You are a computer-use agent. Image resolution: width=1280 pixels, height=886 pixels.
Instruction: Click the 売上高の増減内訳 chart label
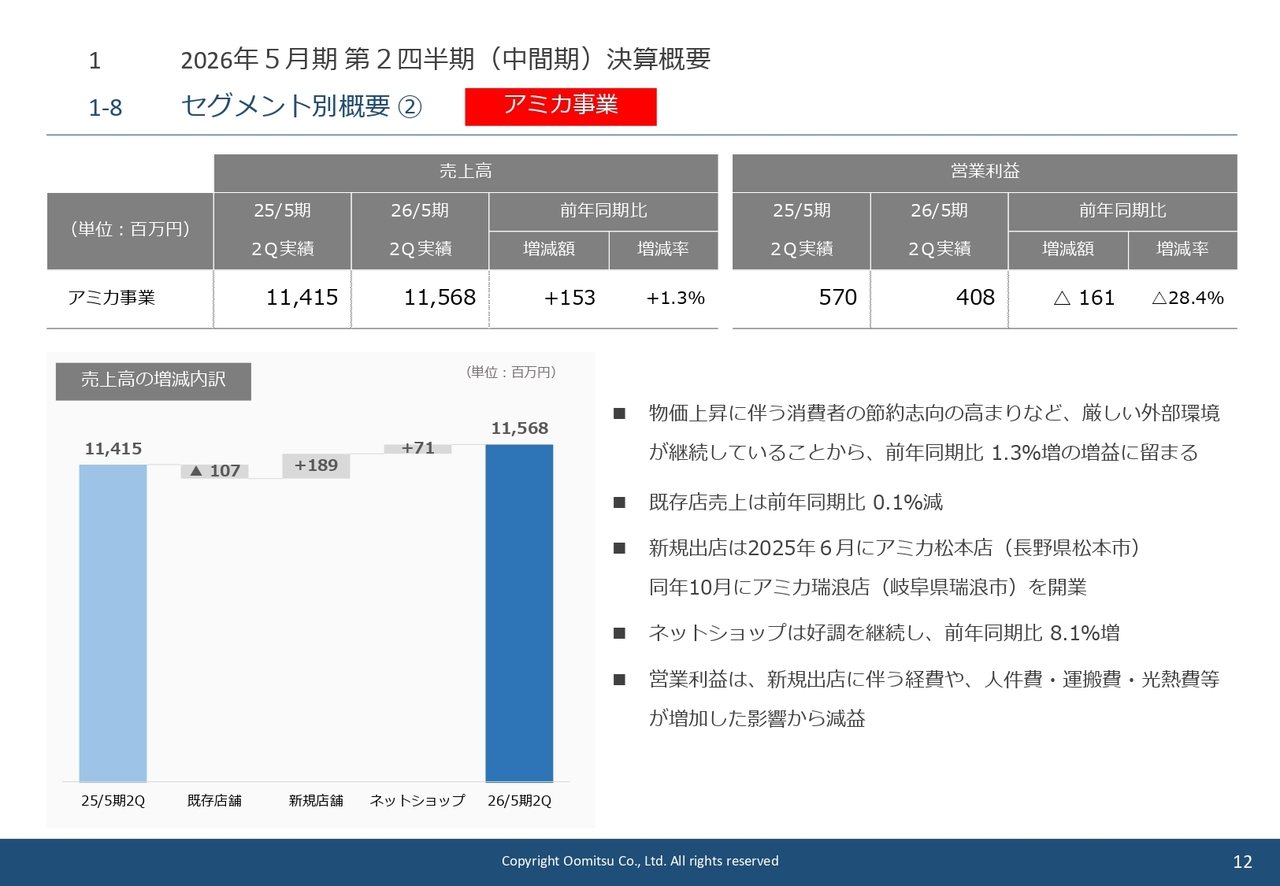(153, 381)
